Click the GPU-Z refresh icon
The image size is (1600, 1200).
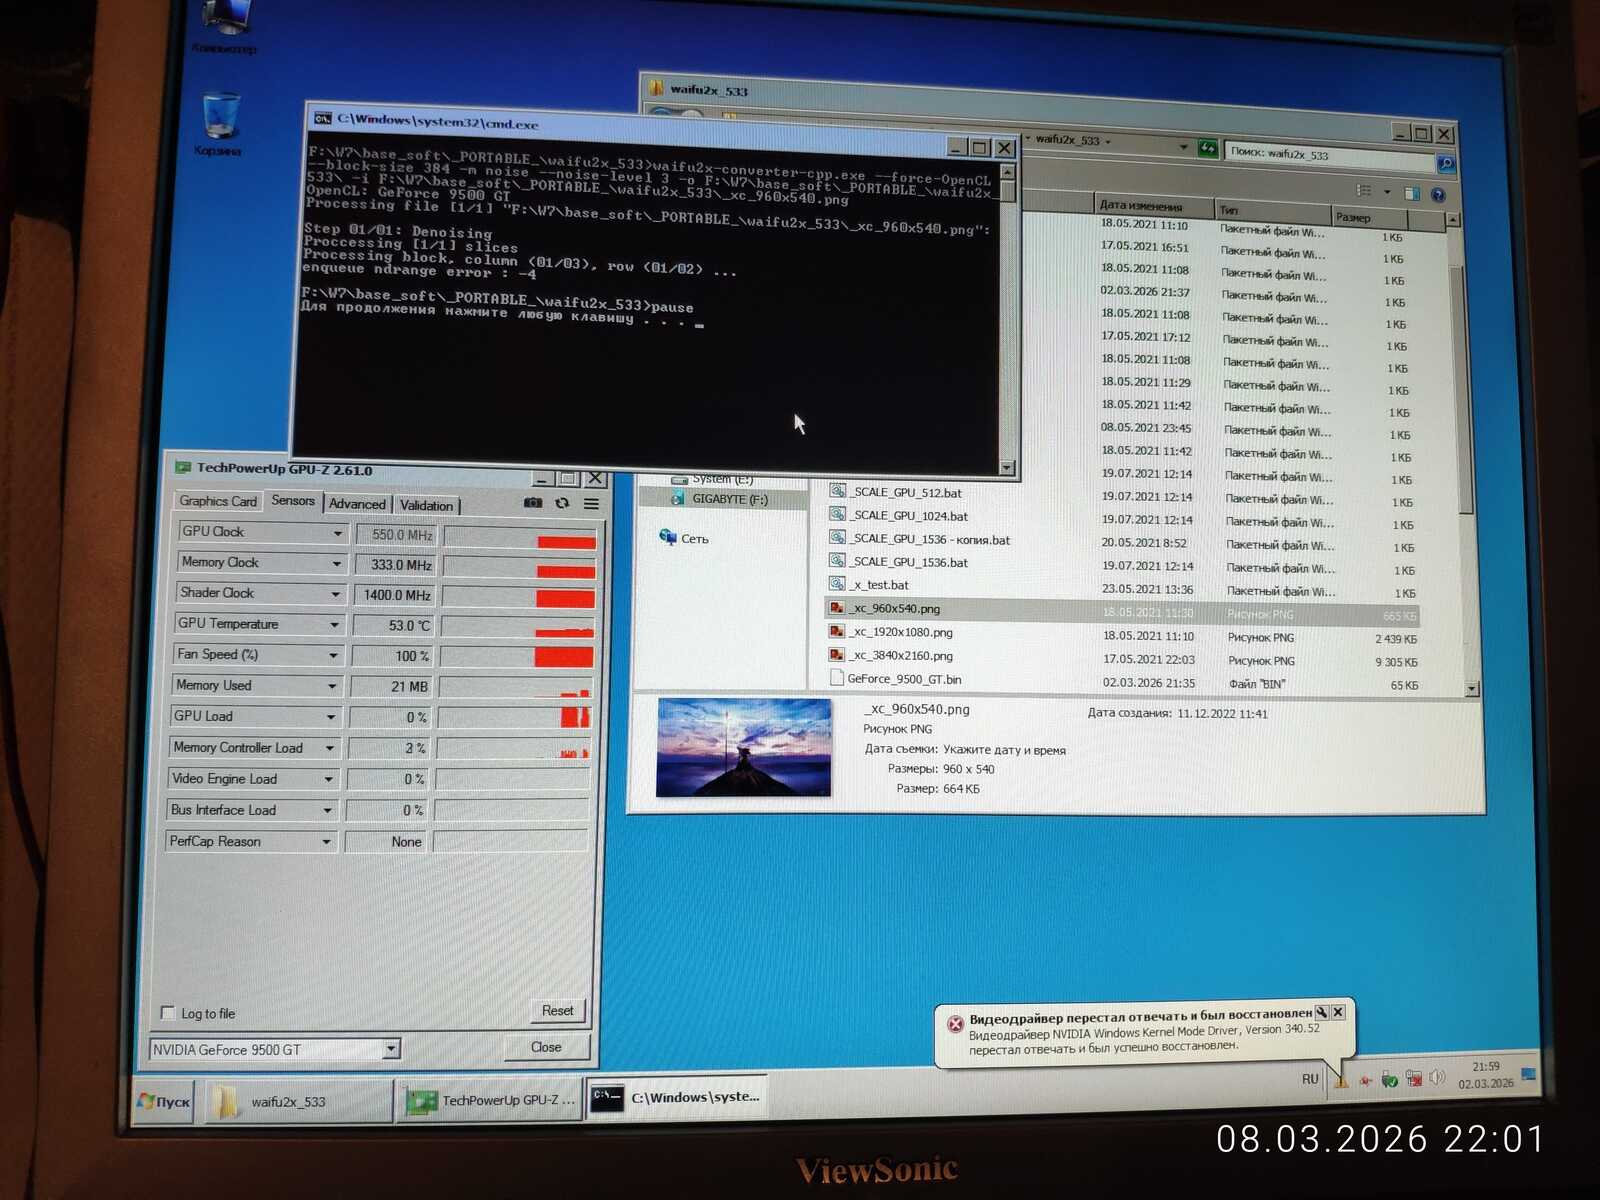(x=562, y=503)
